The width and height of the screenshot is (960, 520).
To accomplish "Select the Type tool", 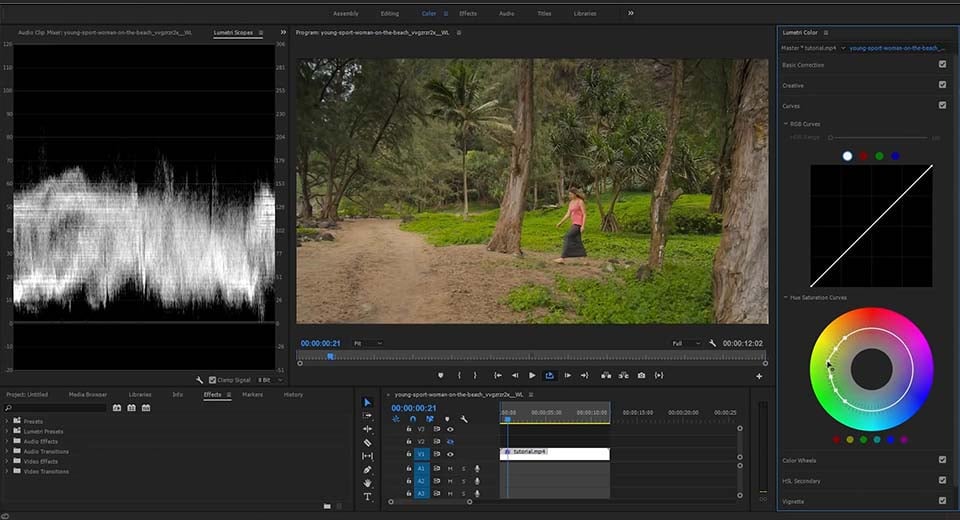I will point(367,497).
